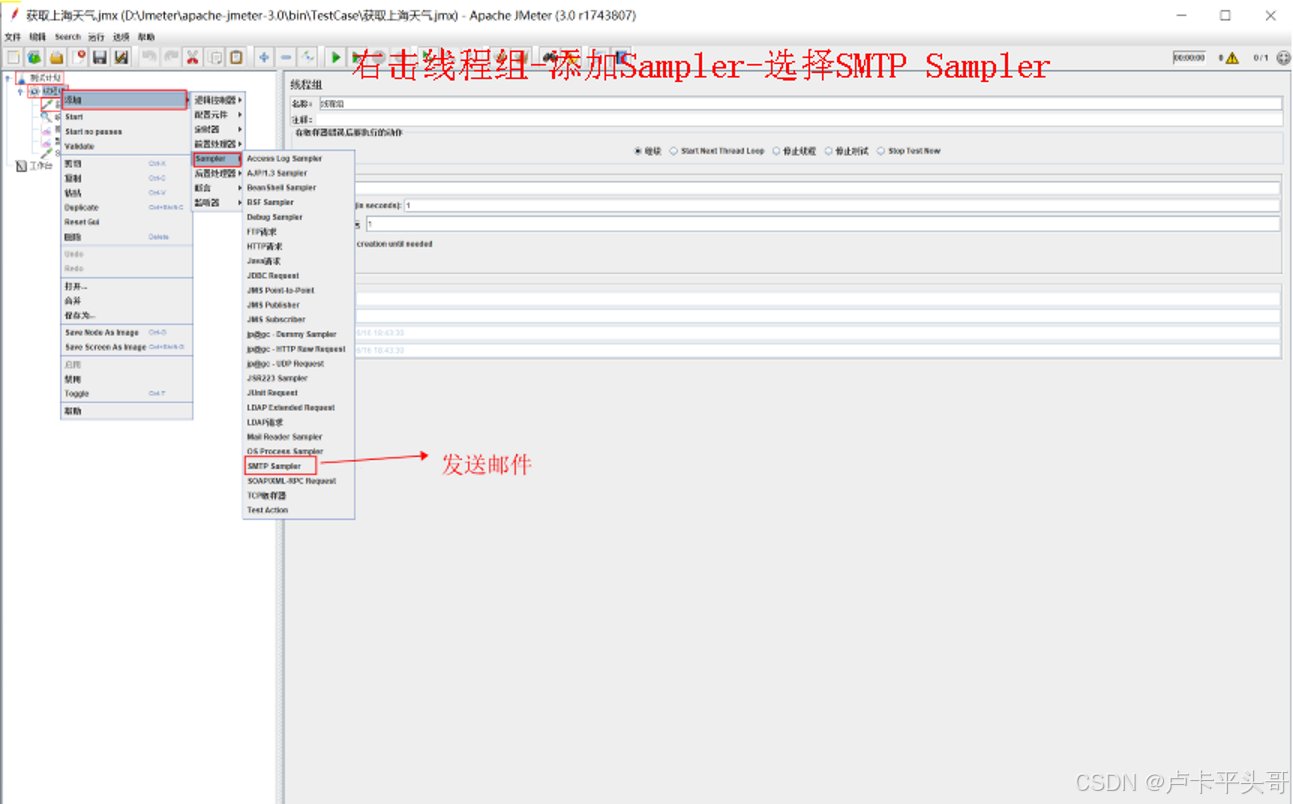Screen dimensions: 1293x804
Task: Click the test plan tree root icon
Action: coord(22,78)
